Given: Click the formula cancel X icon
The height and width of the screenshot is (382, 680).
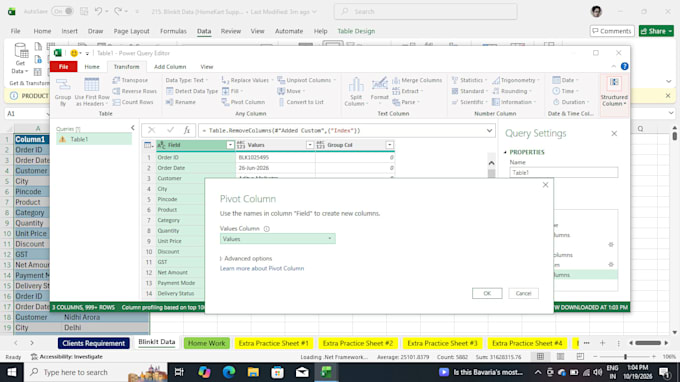Looking at the screenshot, I should pyautogui.click(x=151, y=130).
